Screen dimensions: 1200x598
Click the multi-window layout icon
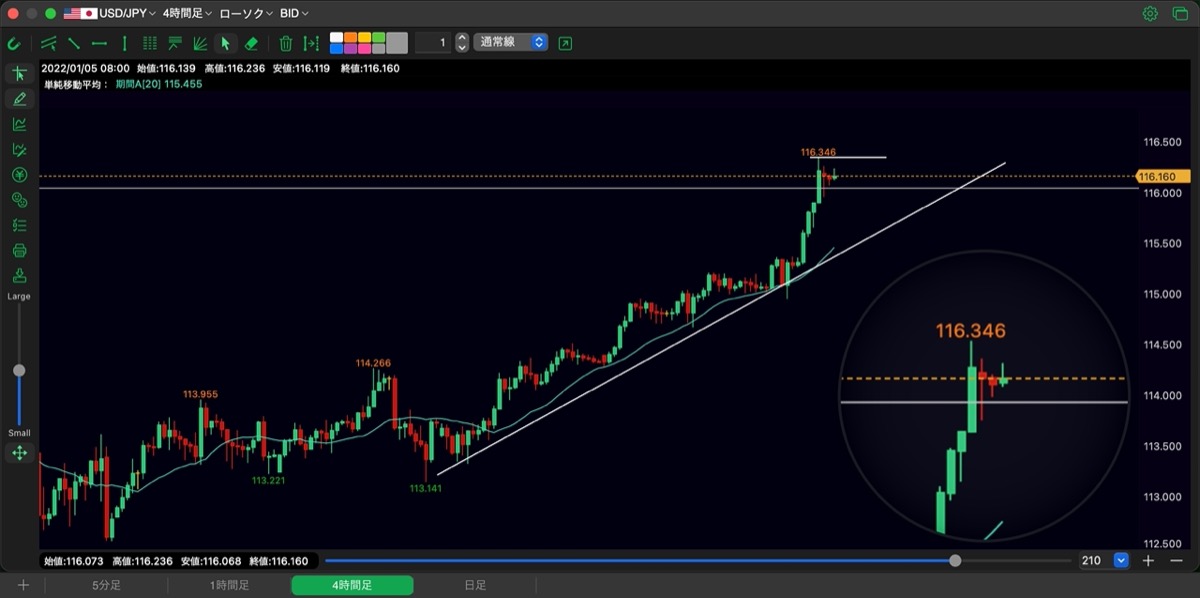click(1180, 14)
